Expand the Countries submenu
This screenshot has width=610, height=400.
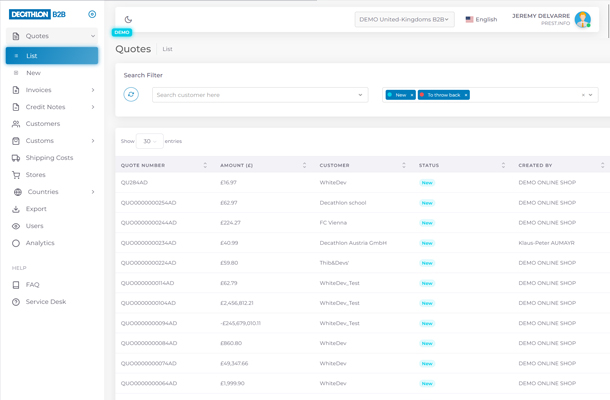coord(92,192)
